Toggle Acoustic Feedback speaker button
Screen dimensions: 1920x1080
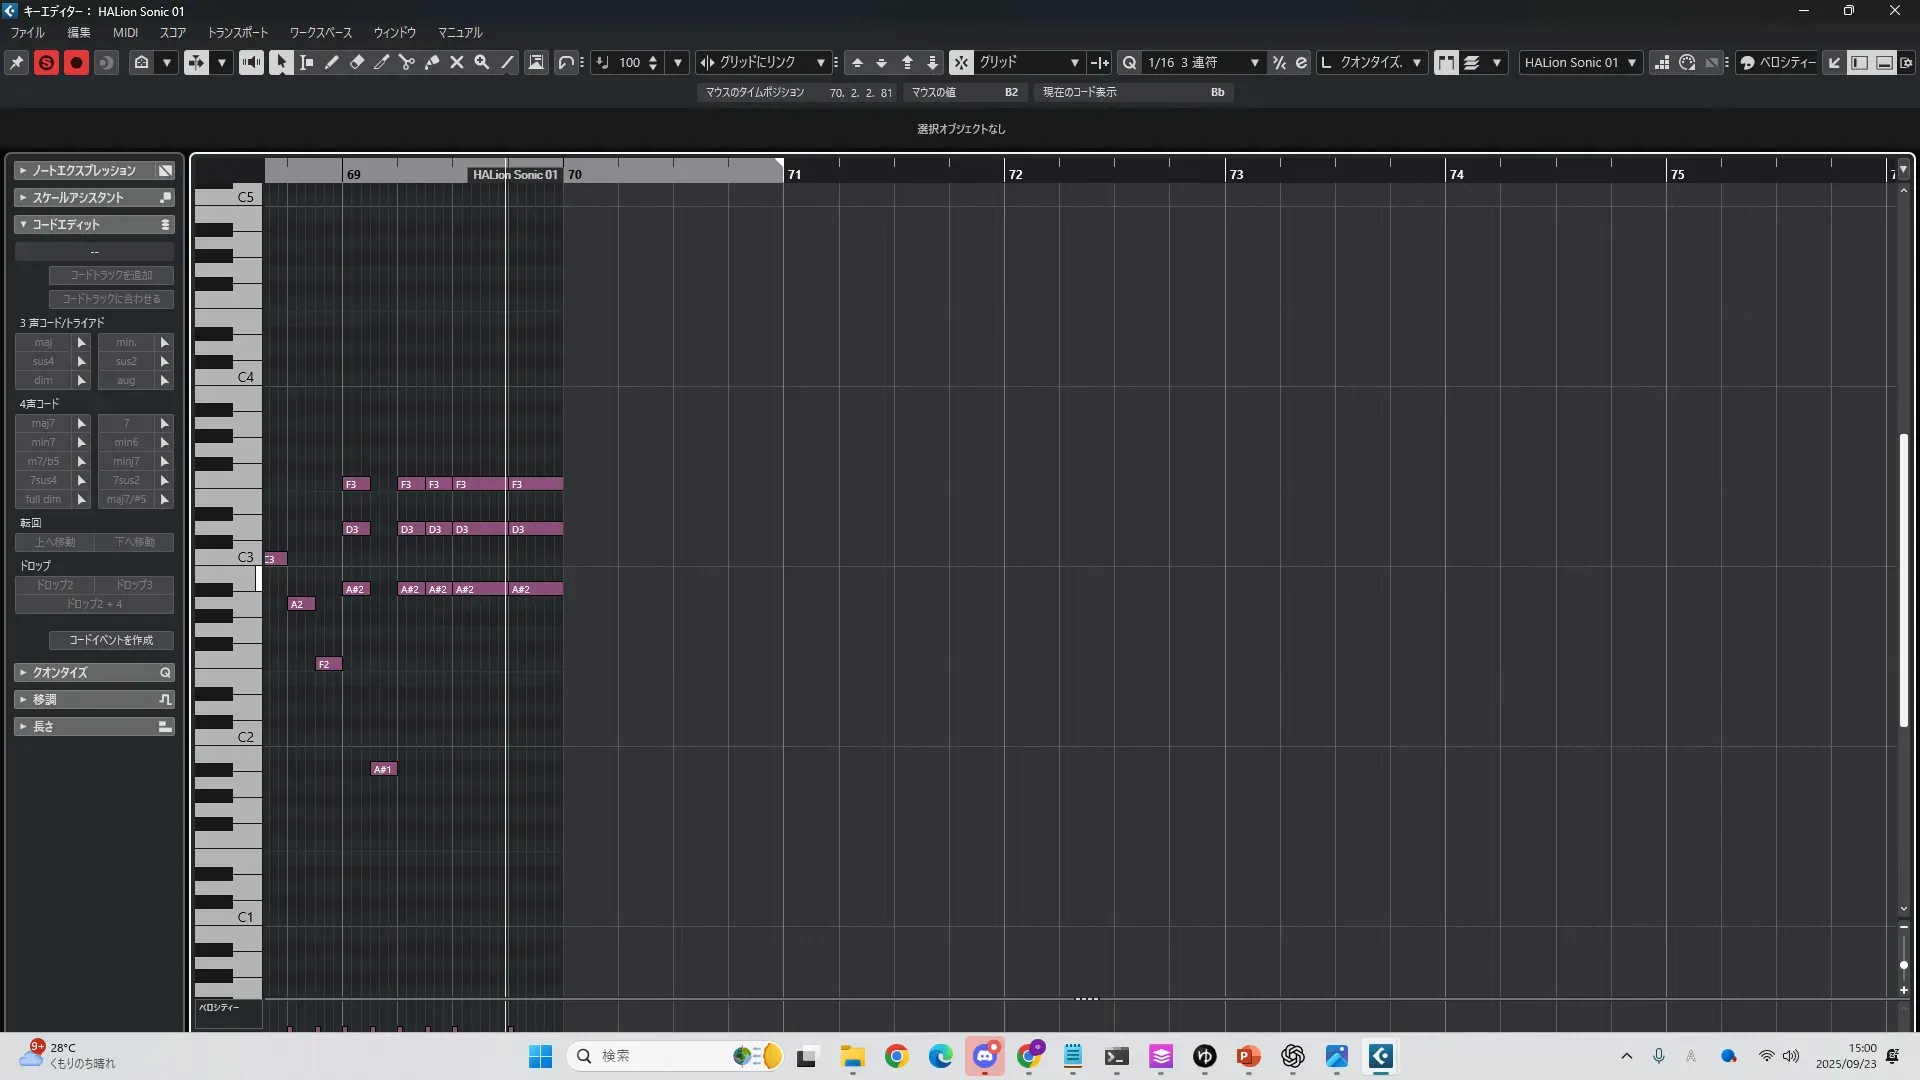[251, 62]
